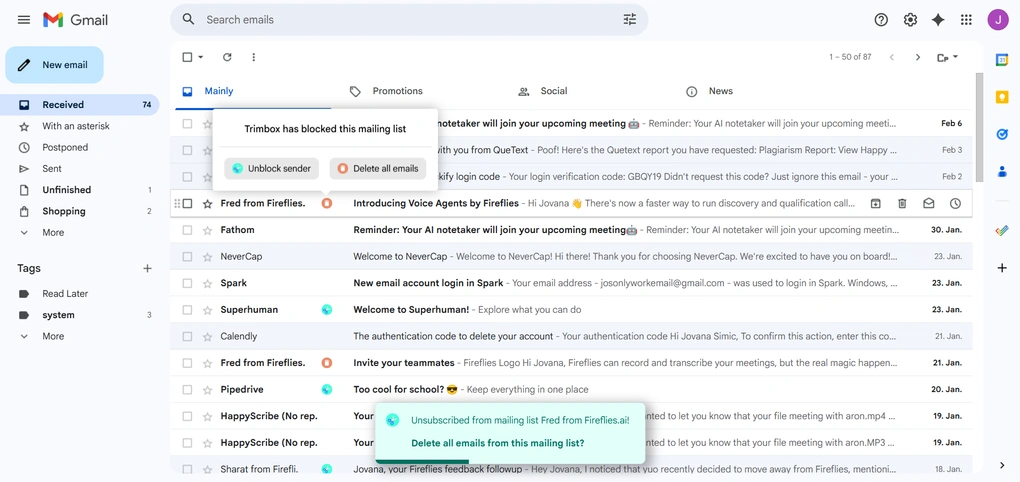This screenshot has height=482, width=1020.
Task: Open Contacts in side panel
Action: point(1002,172)
